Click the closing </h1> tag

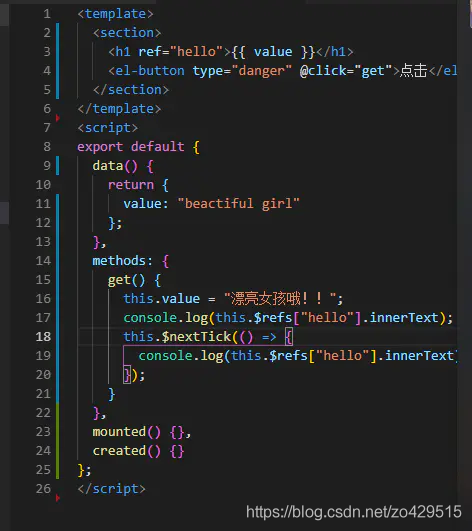tap(335, 52)
